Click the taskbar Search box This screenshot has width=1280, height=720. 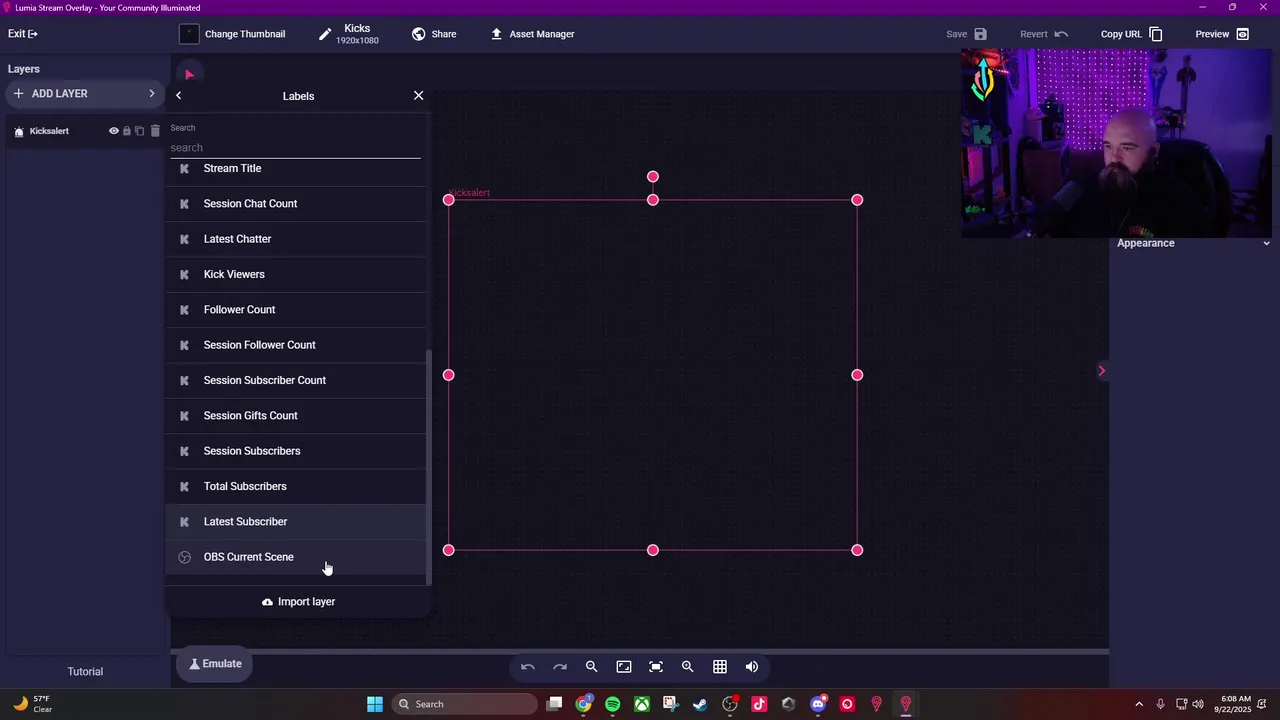pyautogui.click(x=465, y=704)
